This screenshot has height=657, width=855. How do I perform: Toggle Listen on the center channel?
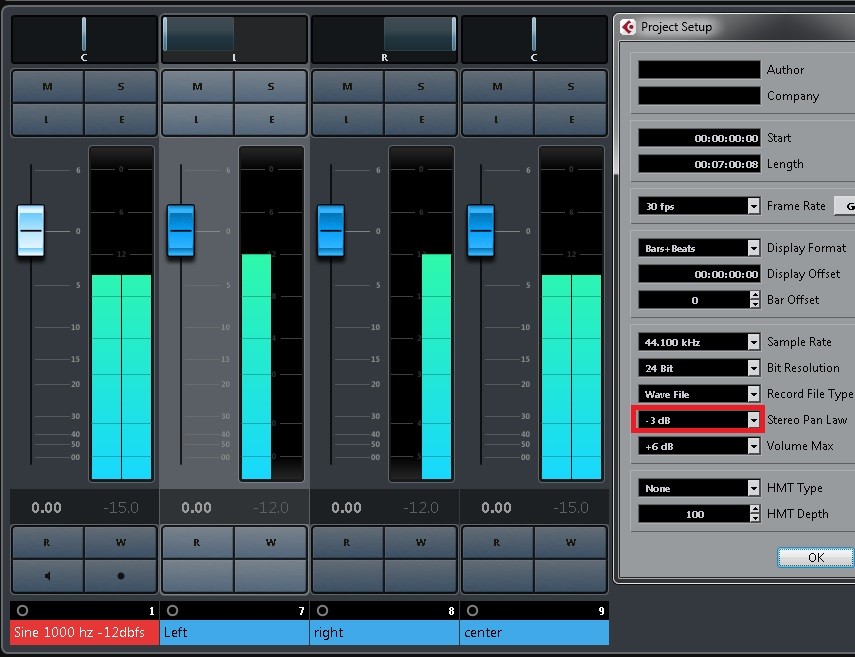tap(498, 119)
